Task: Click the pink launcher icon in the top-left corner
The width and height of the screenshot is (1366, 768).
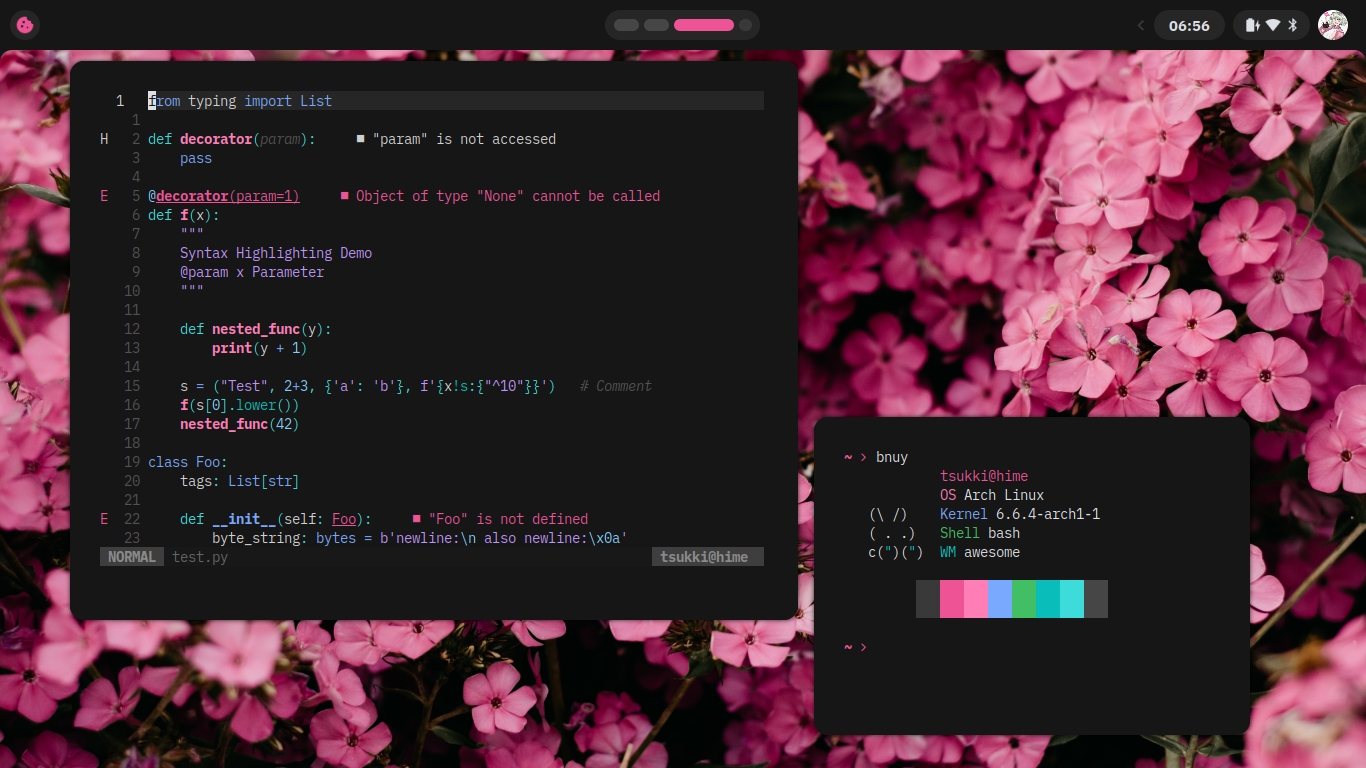Action: 24,24
